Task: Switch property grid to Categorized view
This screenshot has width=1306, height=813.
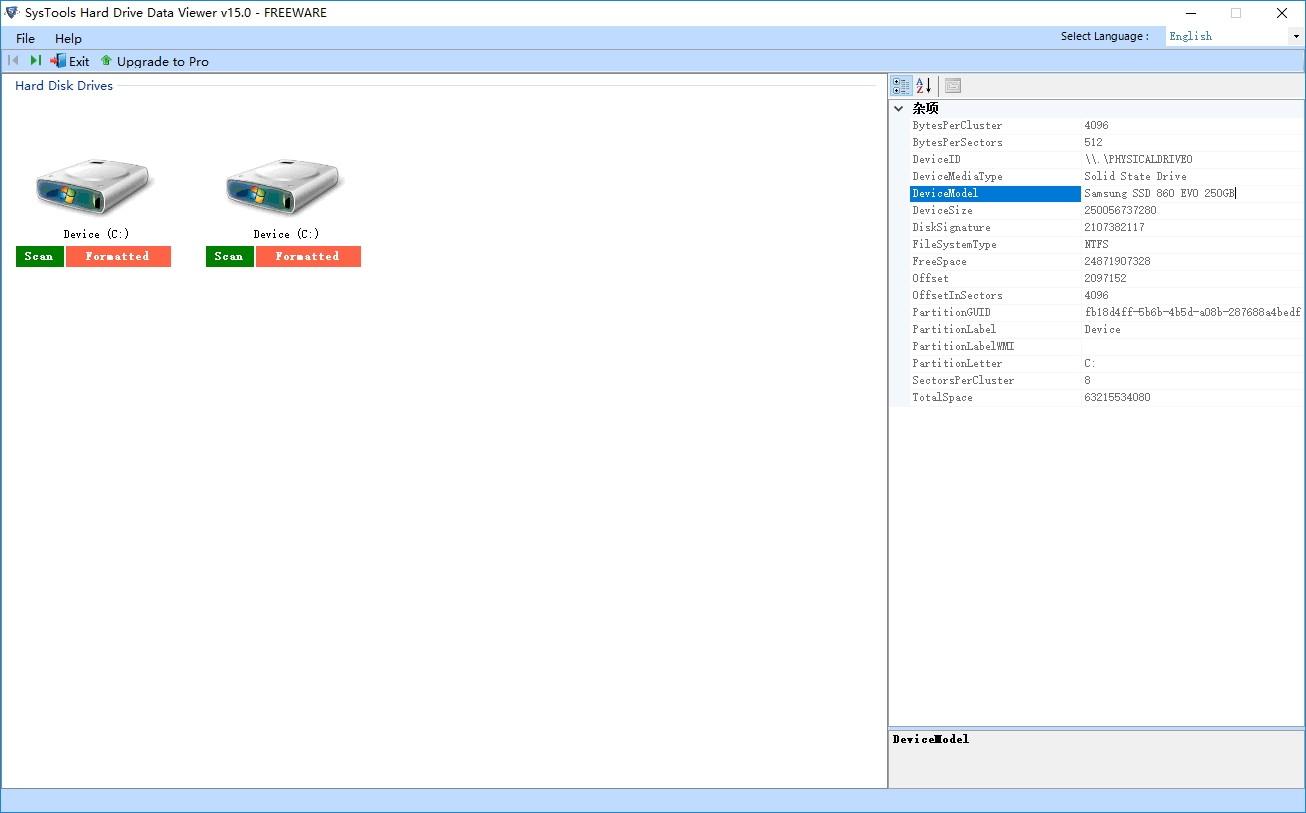Action: coord(901,86)
